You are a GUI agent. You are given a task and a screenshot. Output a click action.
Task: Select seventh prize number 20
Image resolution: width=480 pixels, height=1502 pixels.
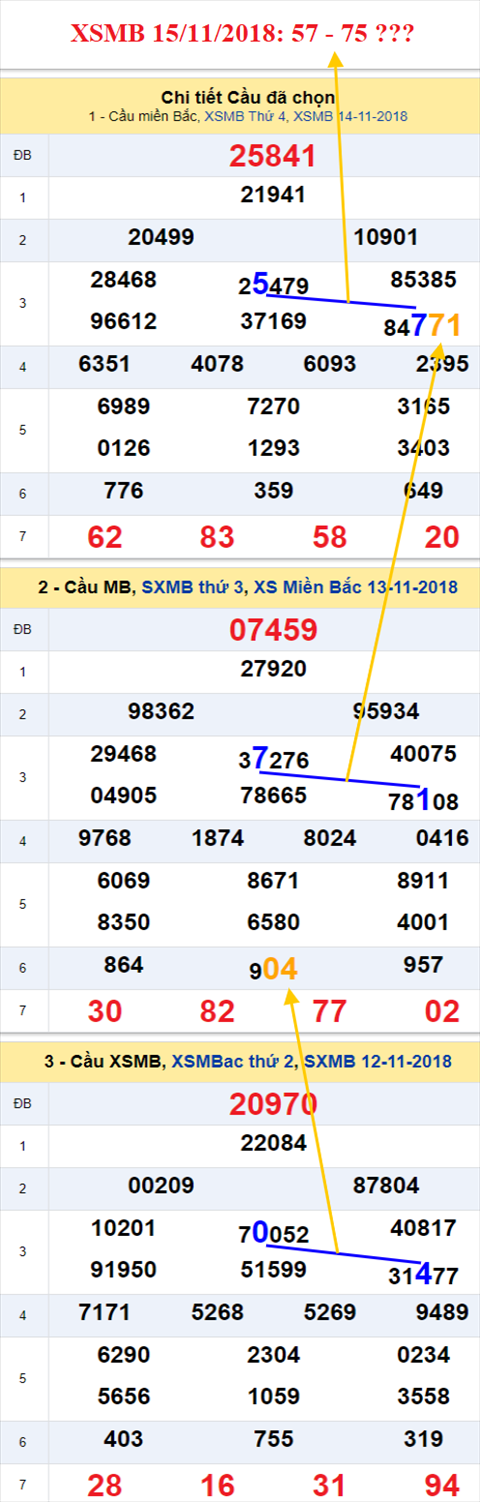pyautogui.click(x=441, y=537)
